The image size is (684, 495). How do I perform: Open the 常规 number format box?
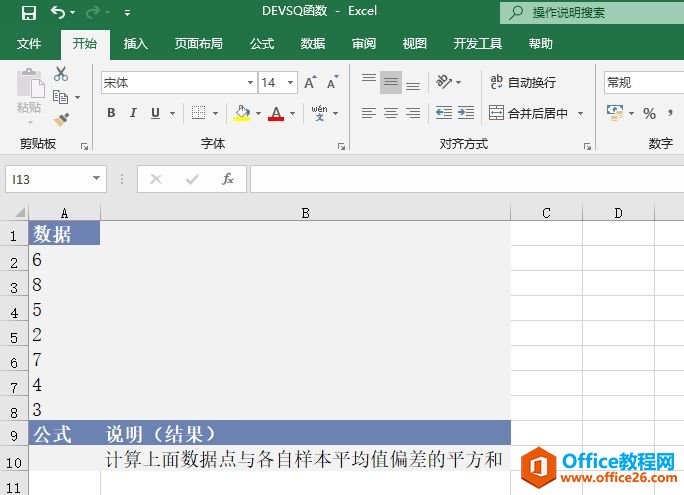tap(644, 82)
